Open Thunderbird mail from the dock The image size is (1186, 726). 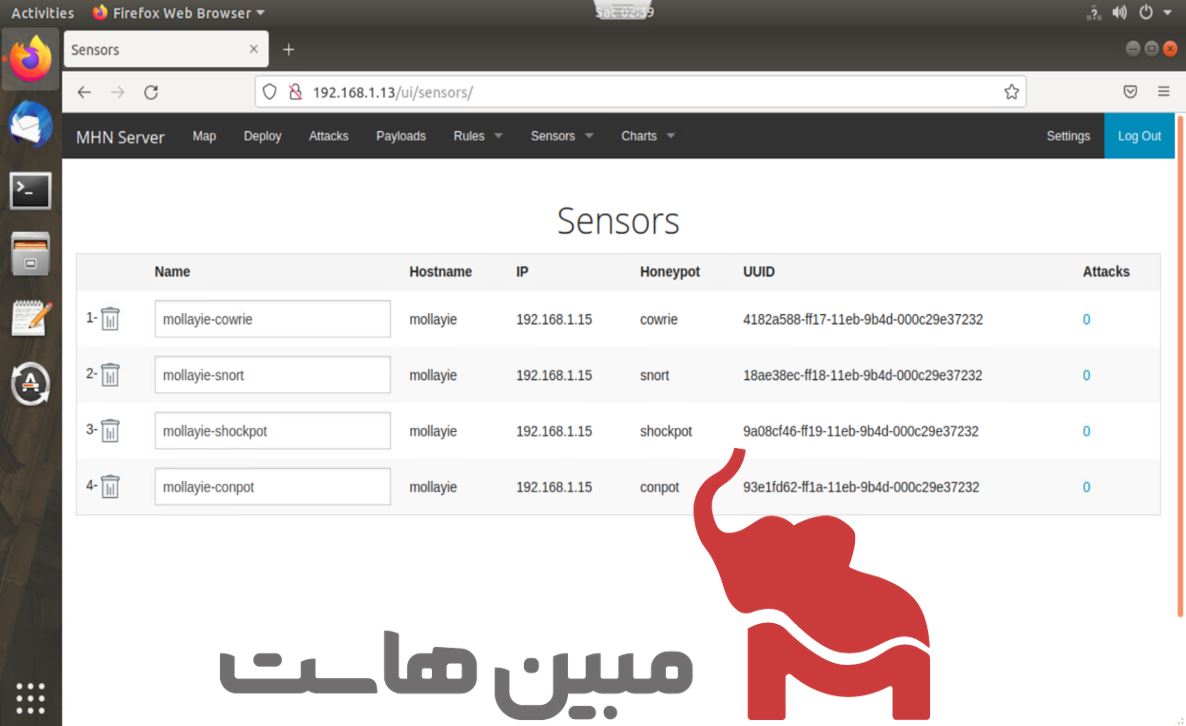tap(30, 124)
